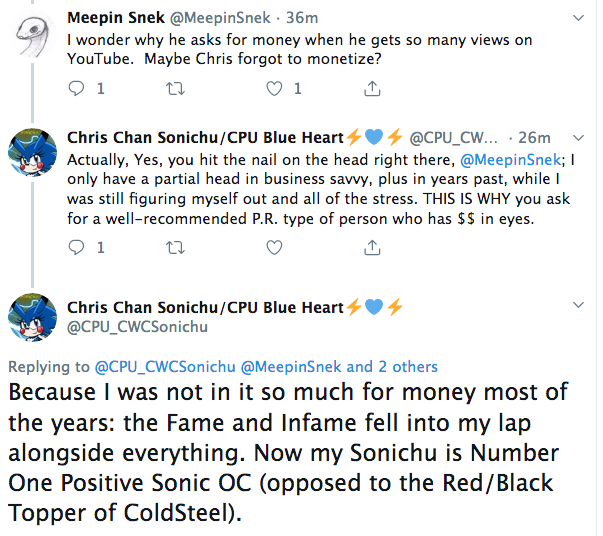Retweet Meepin Snek's YouTube monetize tweet
The width and height of the screenshot is (603, 536).
point(175,89)
